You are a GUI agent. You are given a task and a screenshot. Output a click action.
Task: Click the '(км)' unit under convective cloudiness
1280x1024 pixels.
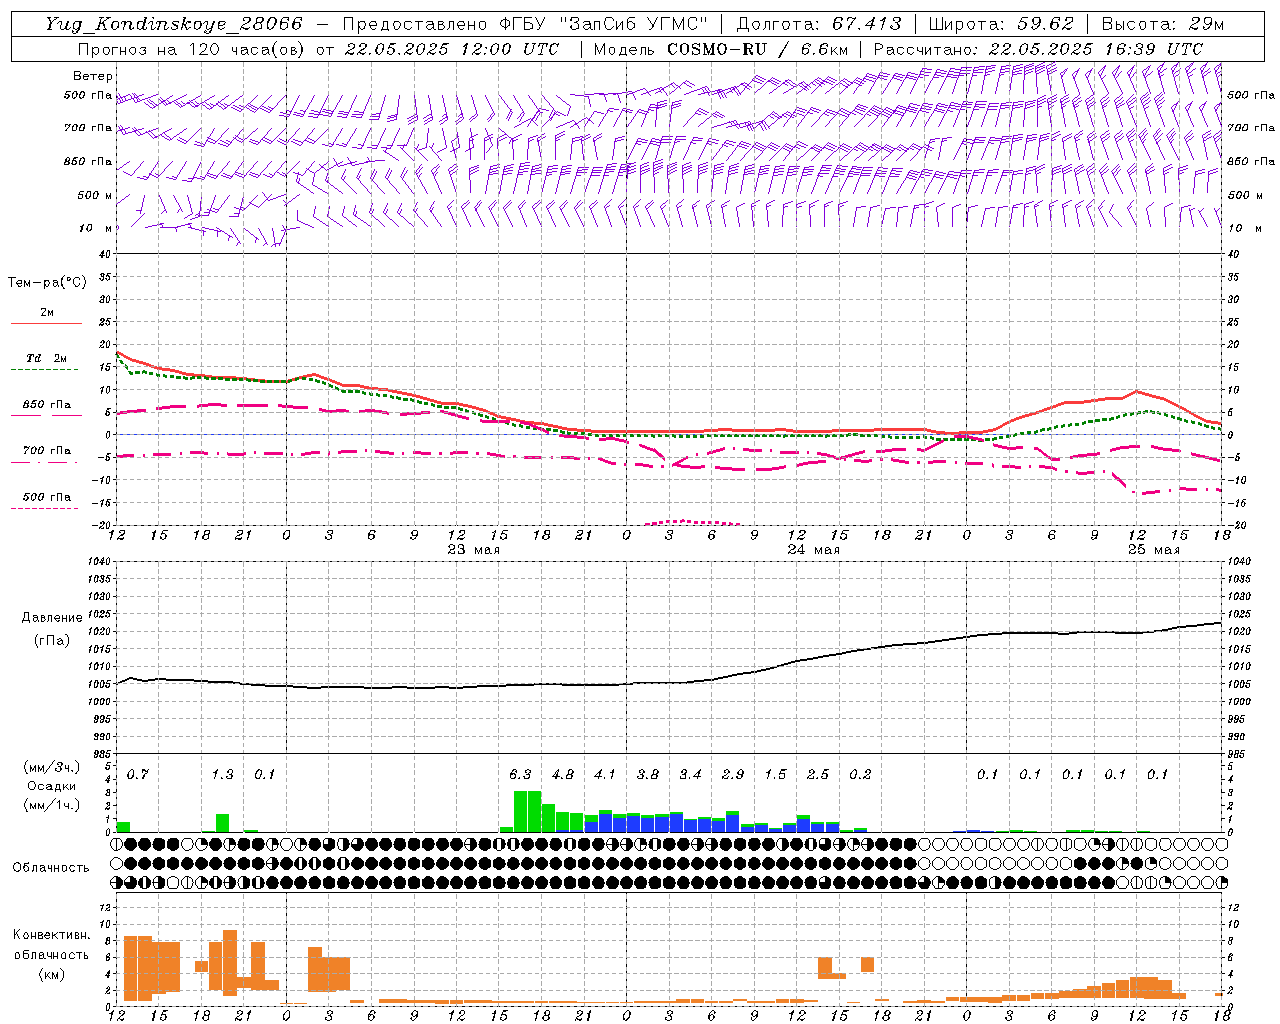coord(51,973)
